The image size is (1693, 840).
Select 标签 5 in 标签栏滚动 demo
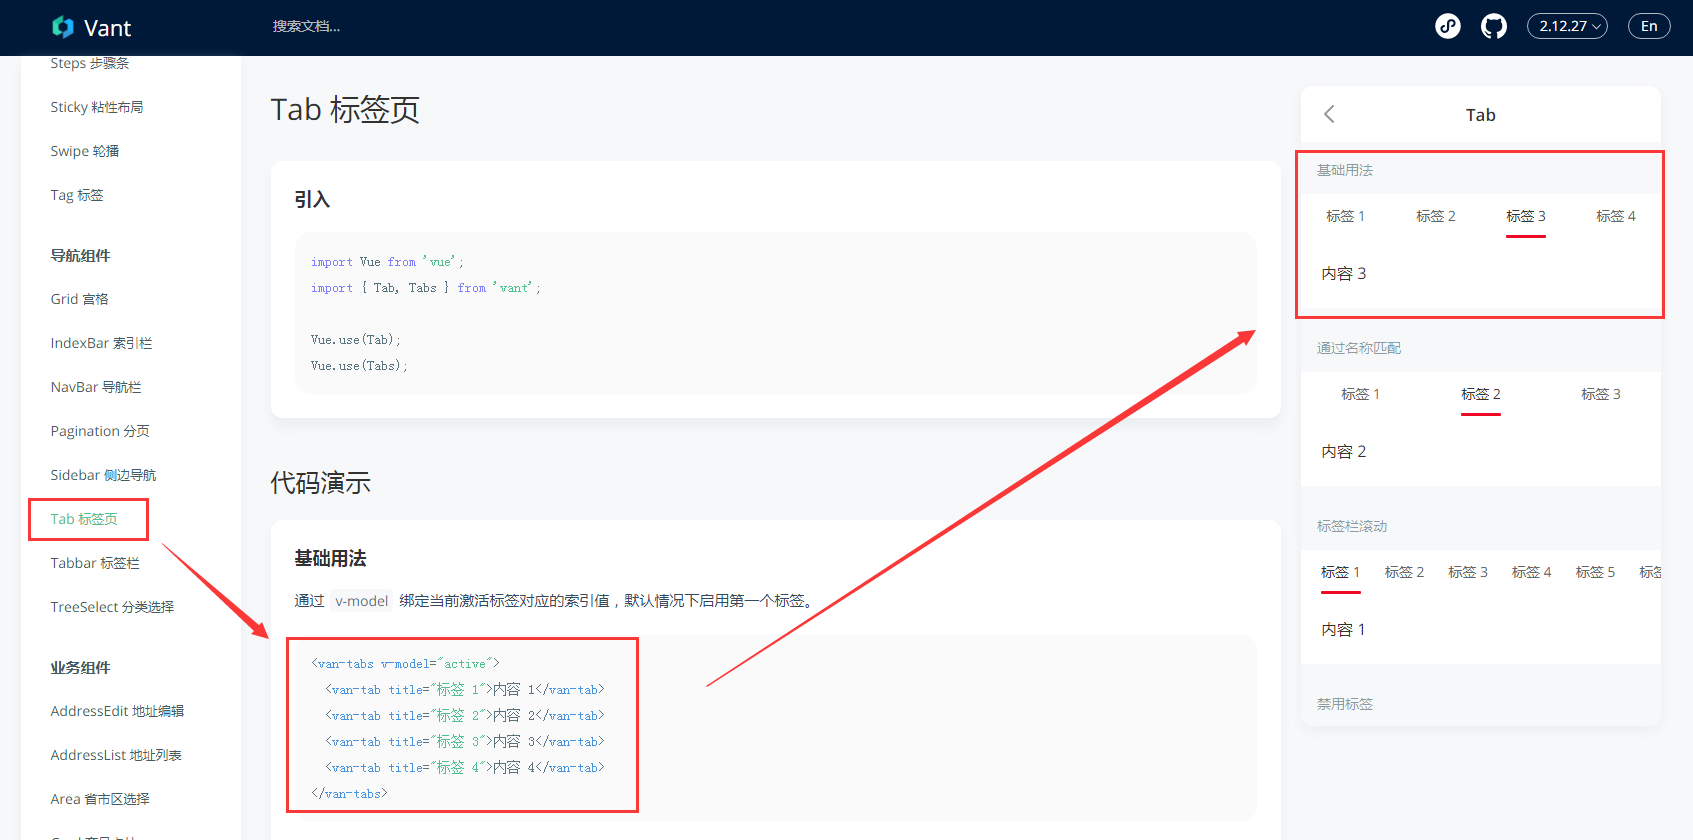(1596, 572)
